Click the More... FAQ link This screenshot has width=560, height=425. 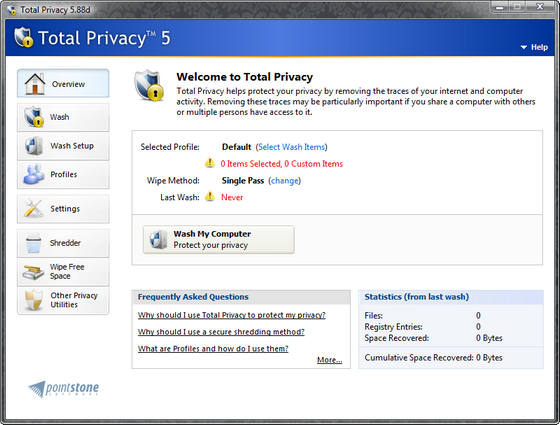(329, 360)
